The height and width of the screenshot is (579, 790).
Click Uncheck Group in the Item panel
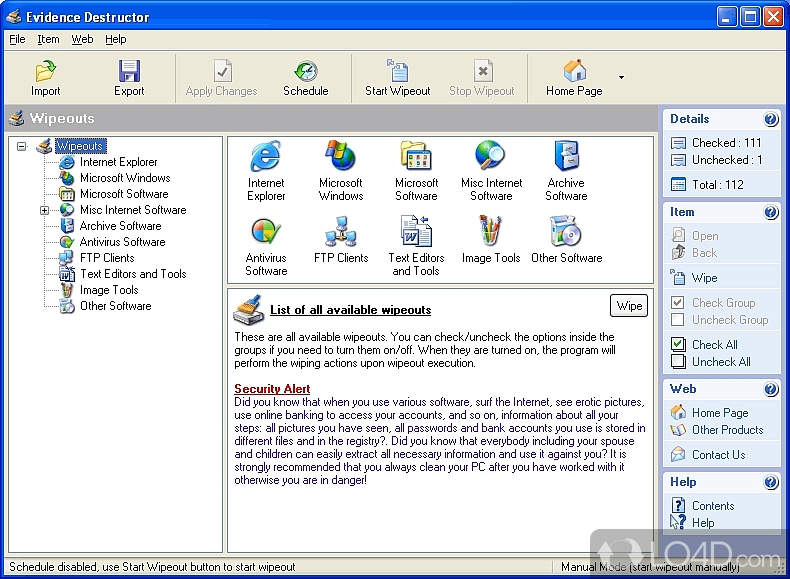[730, 320]
